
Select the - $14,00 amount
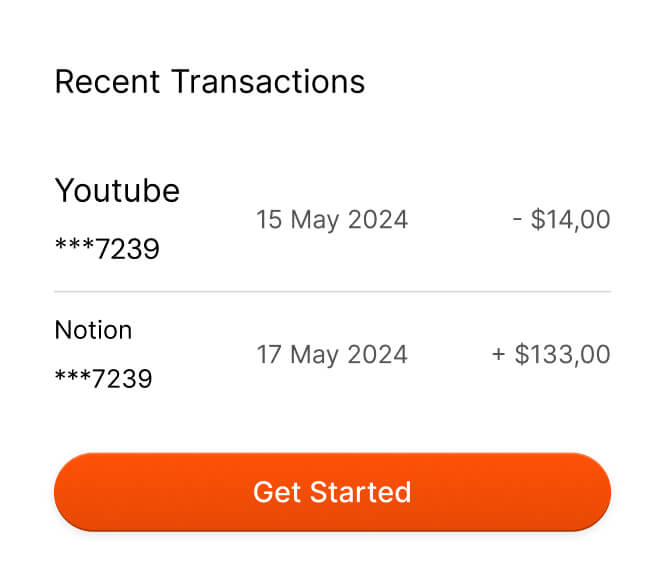point(561,219)
